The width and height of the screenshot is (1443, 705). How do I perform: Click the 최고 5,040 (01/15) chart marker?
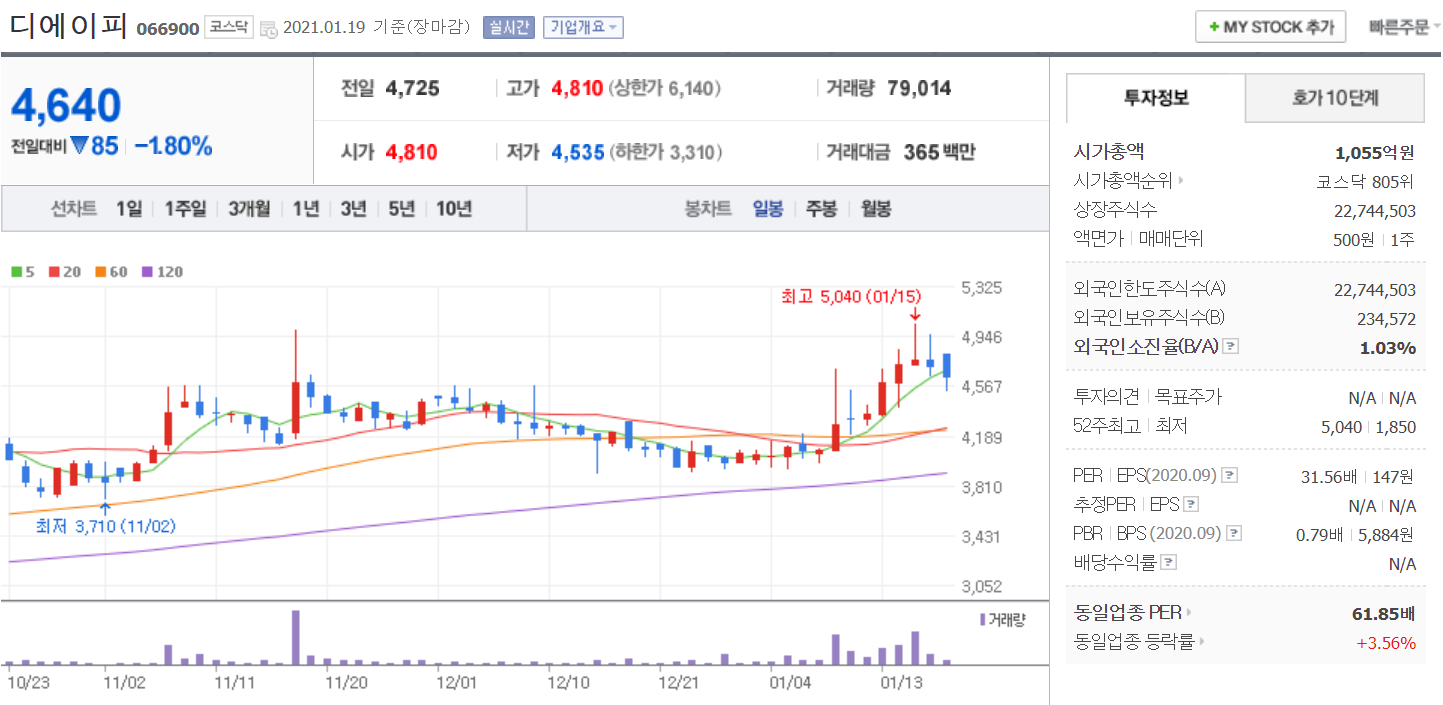click(851, 296)
